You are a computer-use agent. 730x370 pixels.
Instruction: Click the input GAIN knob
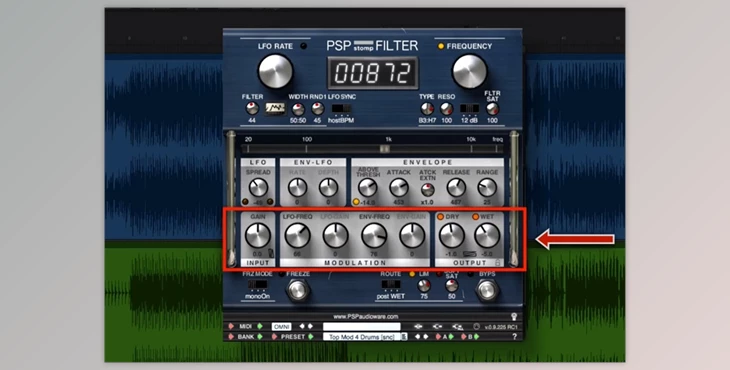click(x=258, y=235)
